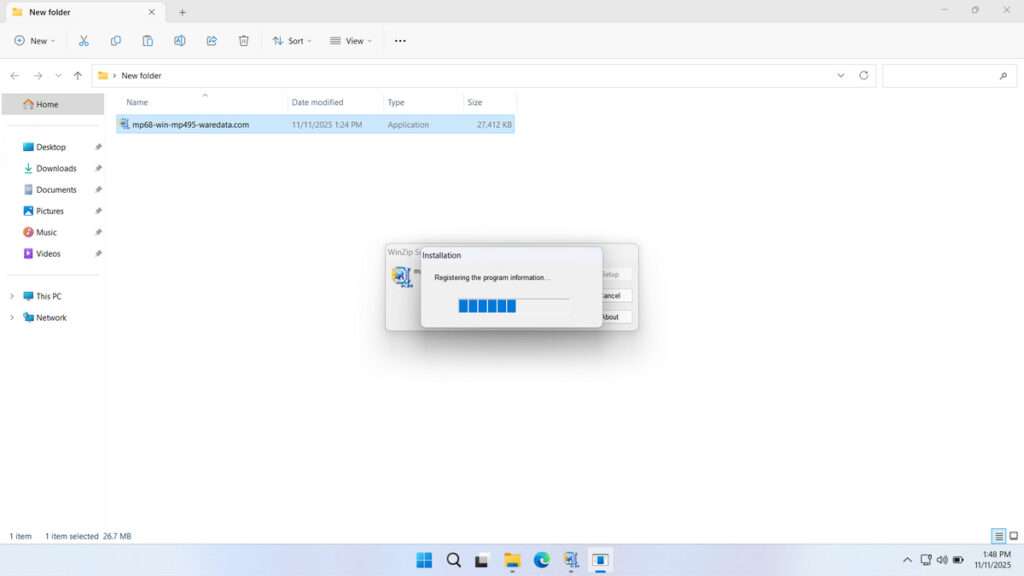
Task: Open Search from the taskbar
Action: click(x=453, y=560)
